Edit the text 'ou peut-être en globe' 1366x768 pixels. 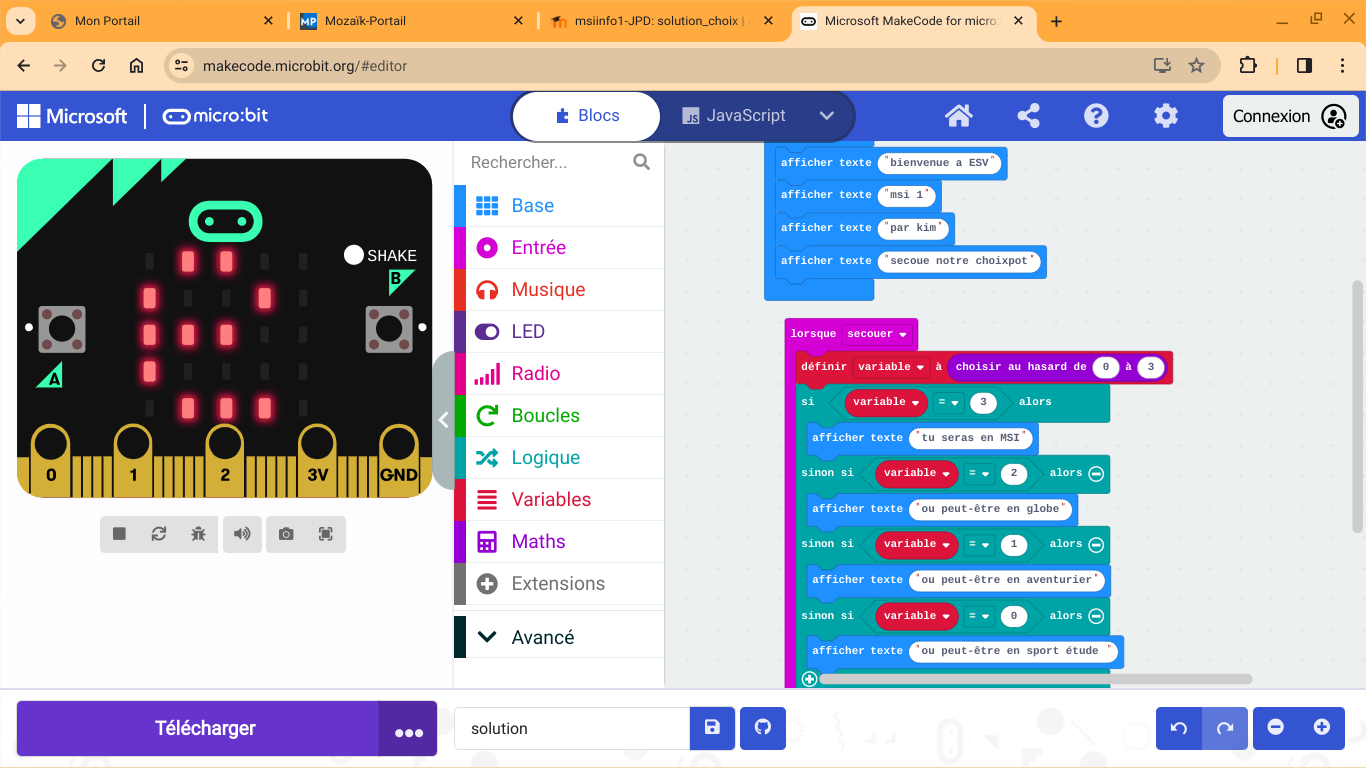pyautogui.click(x=992, y=509)
